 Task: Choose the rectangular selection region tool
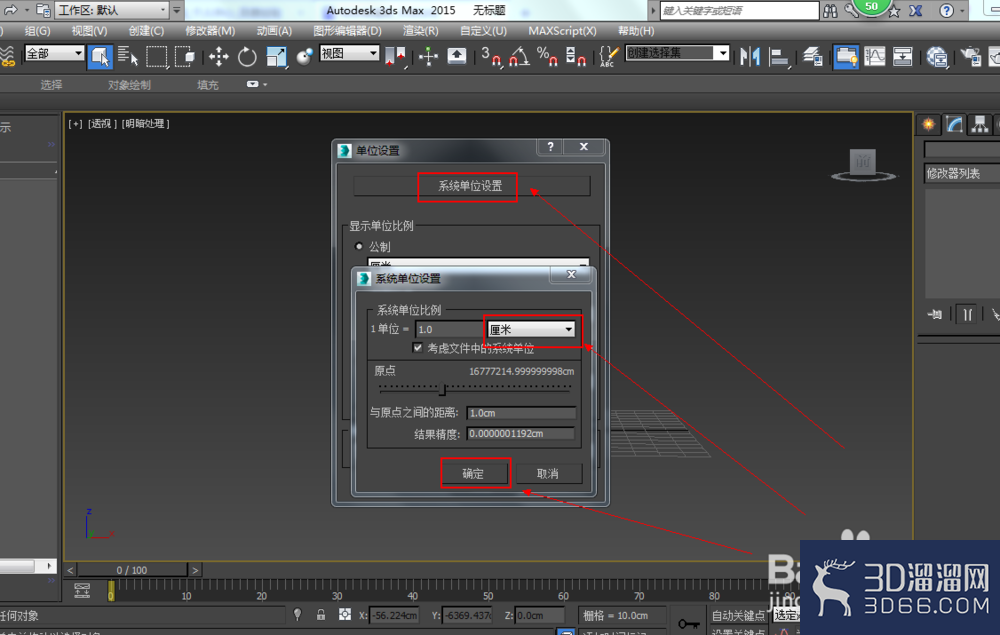[x=156, y=57]
